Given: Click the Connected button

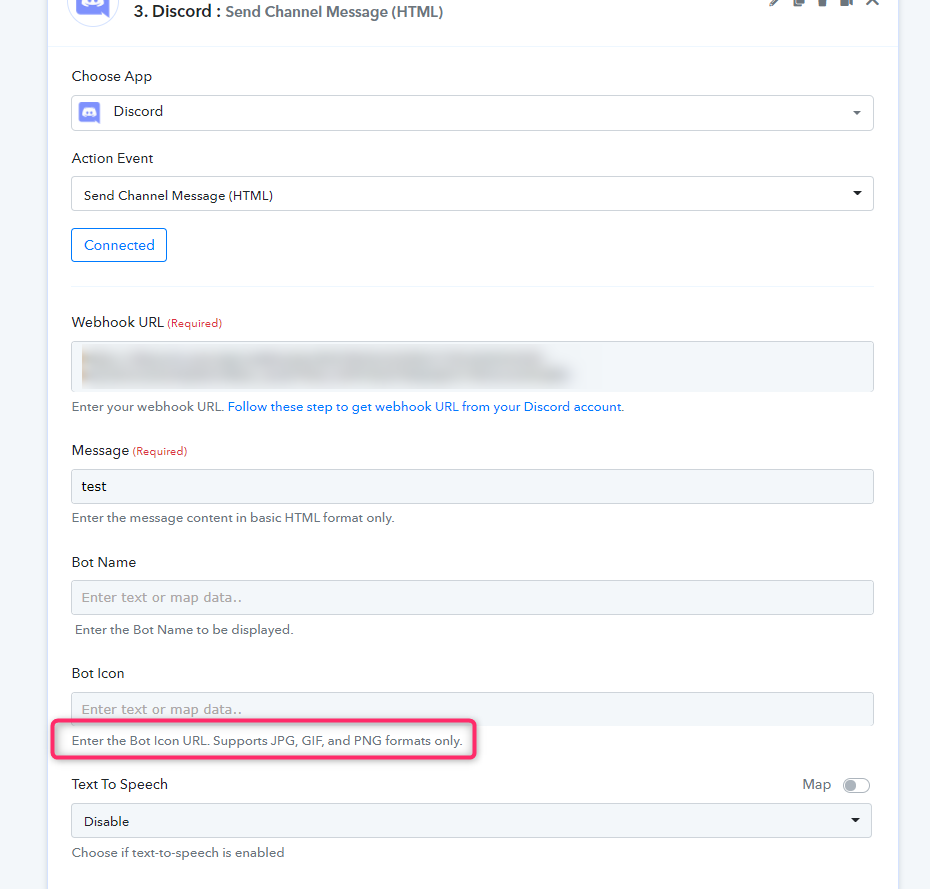Looking at the screenshot, I should [119, 245].
